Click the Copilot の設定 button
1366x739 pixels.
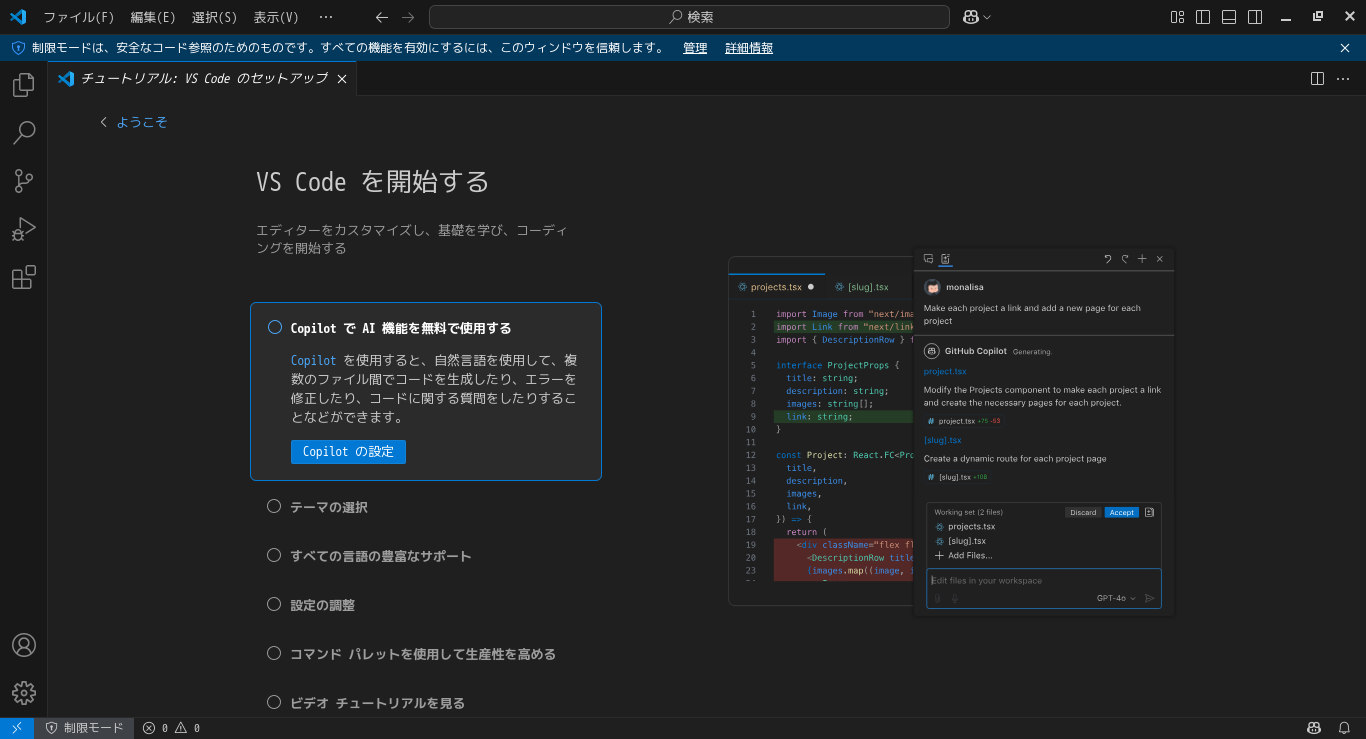pyautogui.click(x=348, y=452)
